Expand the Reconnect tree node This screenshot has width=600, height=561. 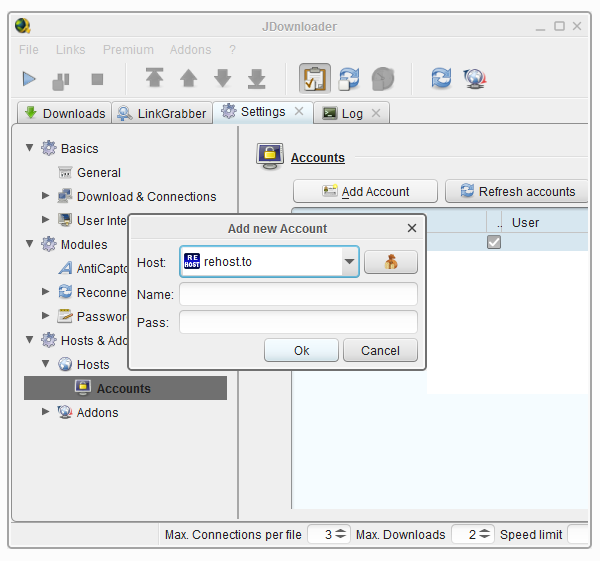[x=45, y=292]
